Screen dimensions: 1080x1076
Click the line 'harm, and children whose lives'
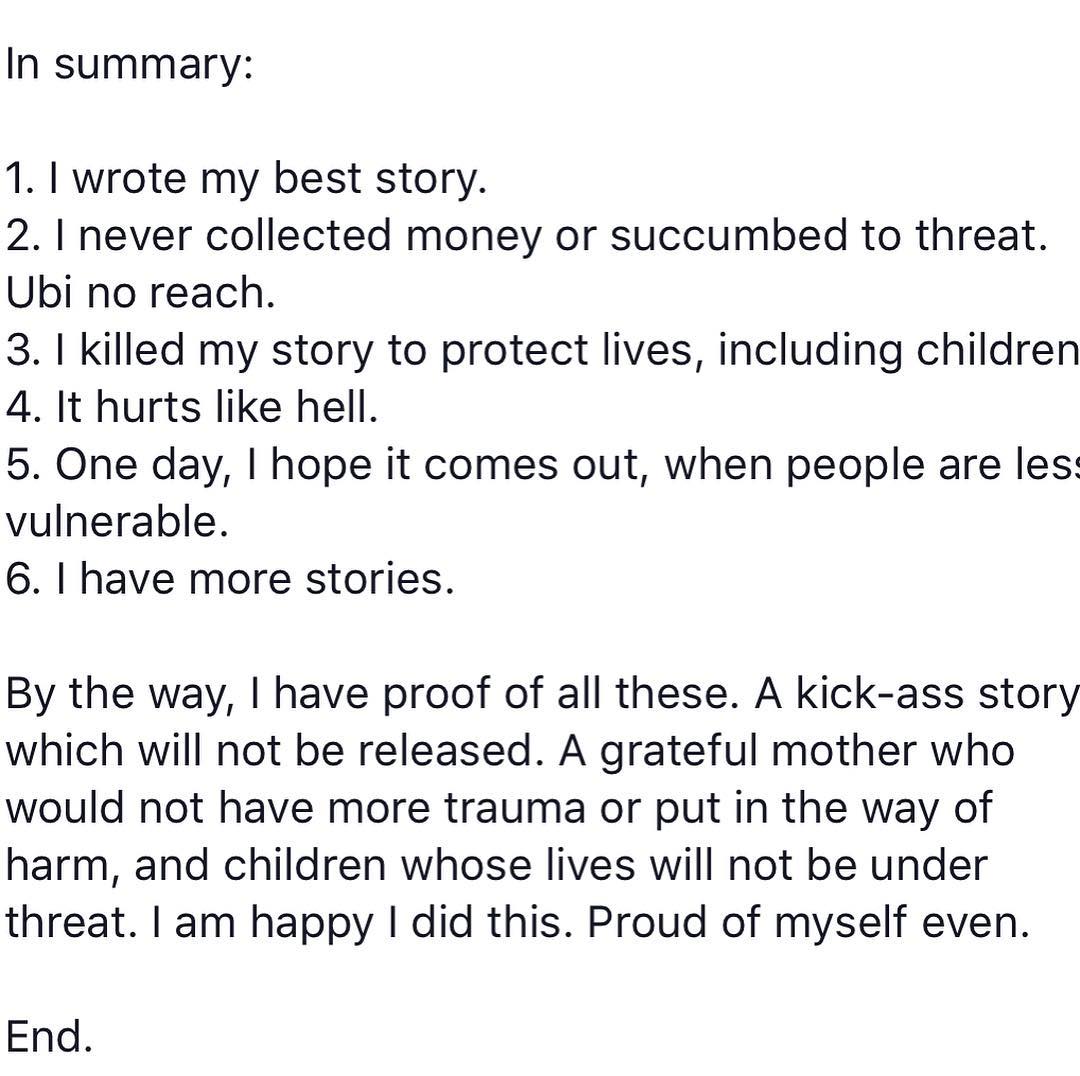point(497,865)
